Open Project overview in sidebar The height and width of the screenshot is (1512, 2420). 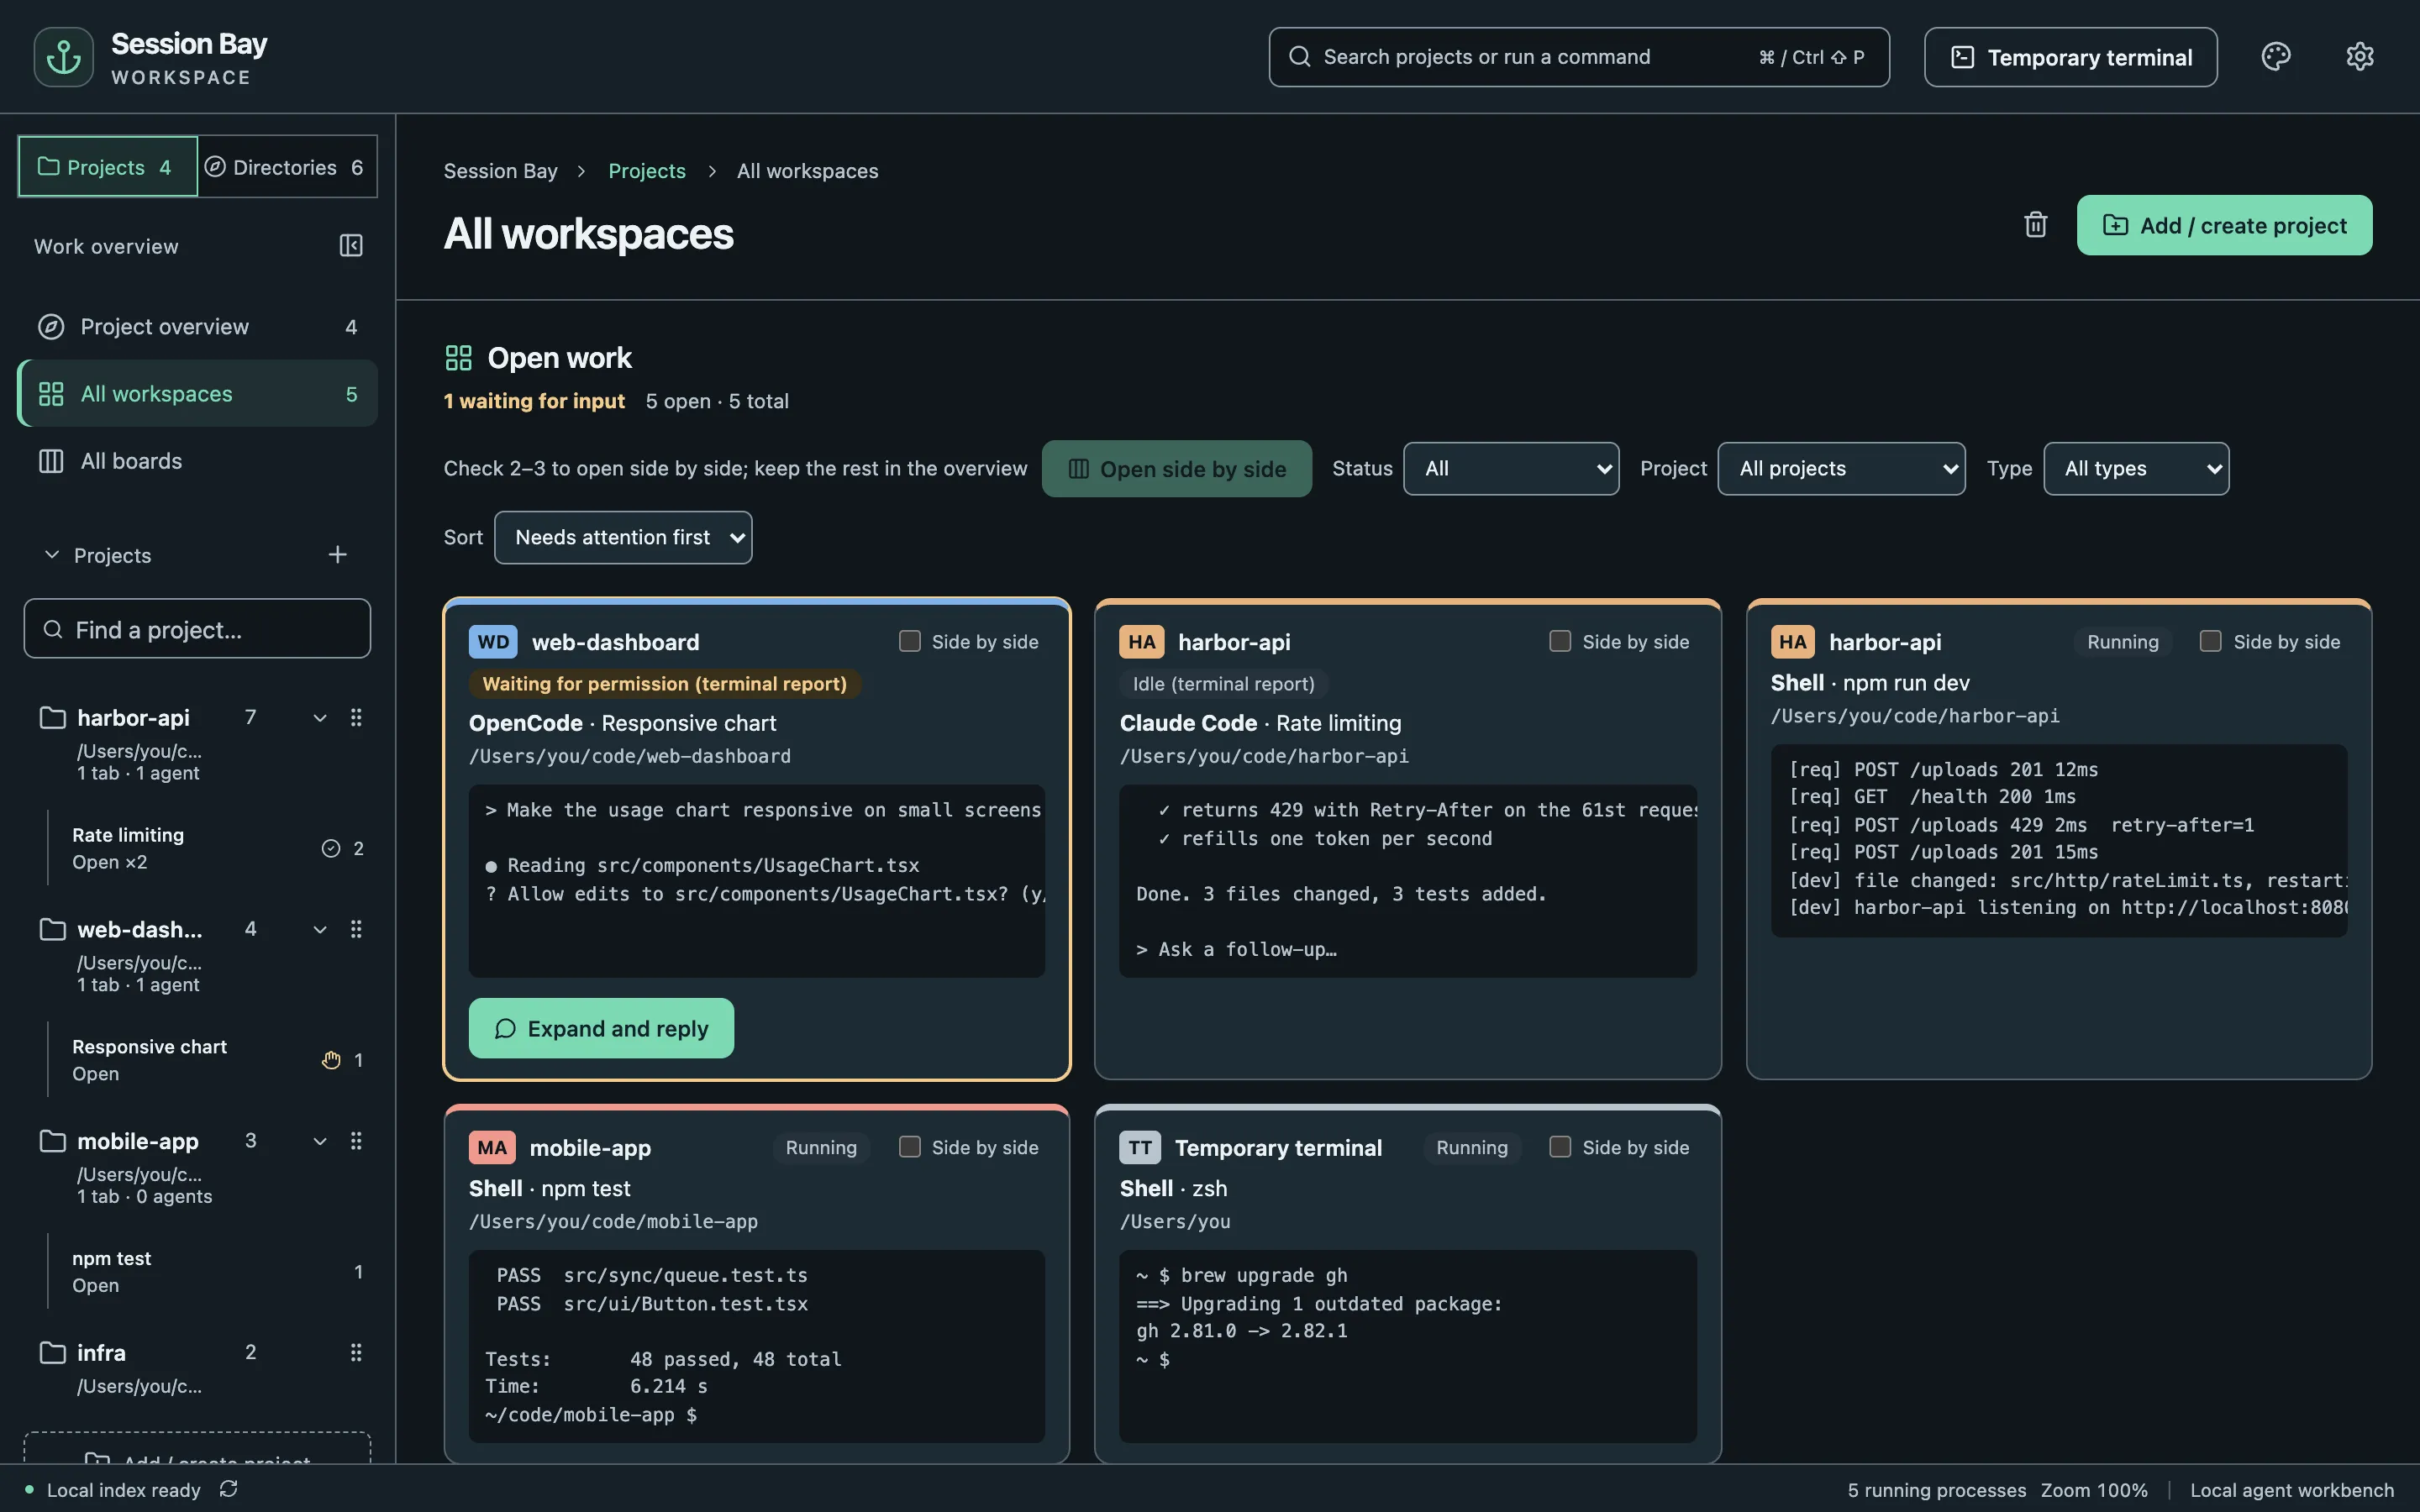pos(197,327)
